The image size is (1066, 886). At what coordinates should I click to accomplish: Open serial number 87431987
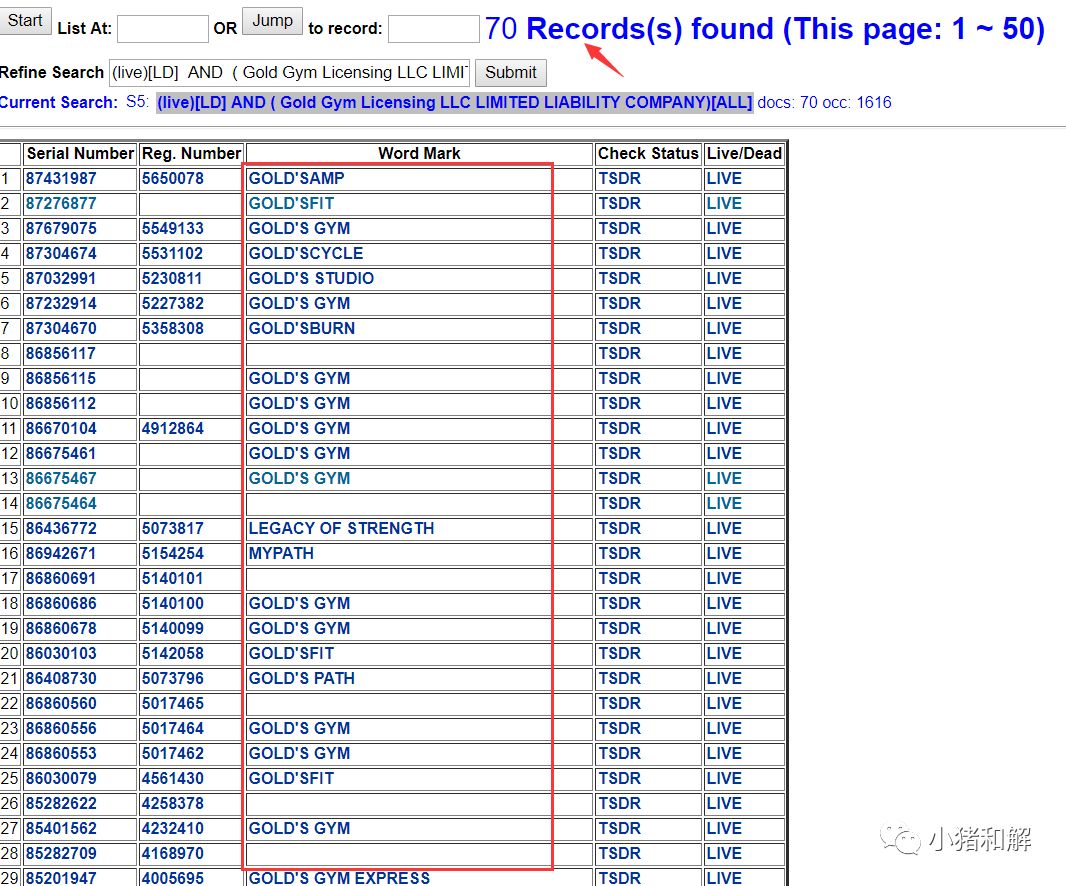click(61, 179)
